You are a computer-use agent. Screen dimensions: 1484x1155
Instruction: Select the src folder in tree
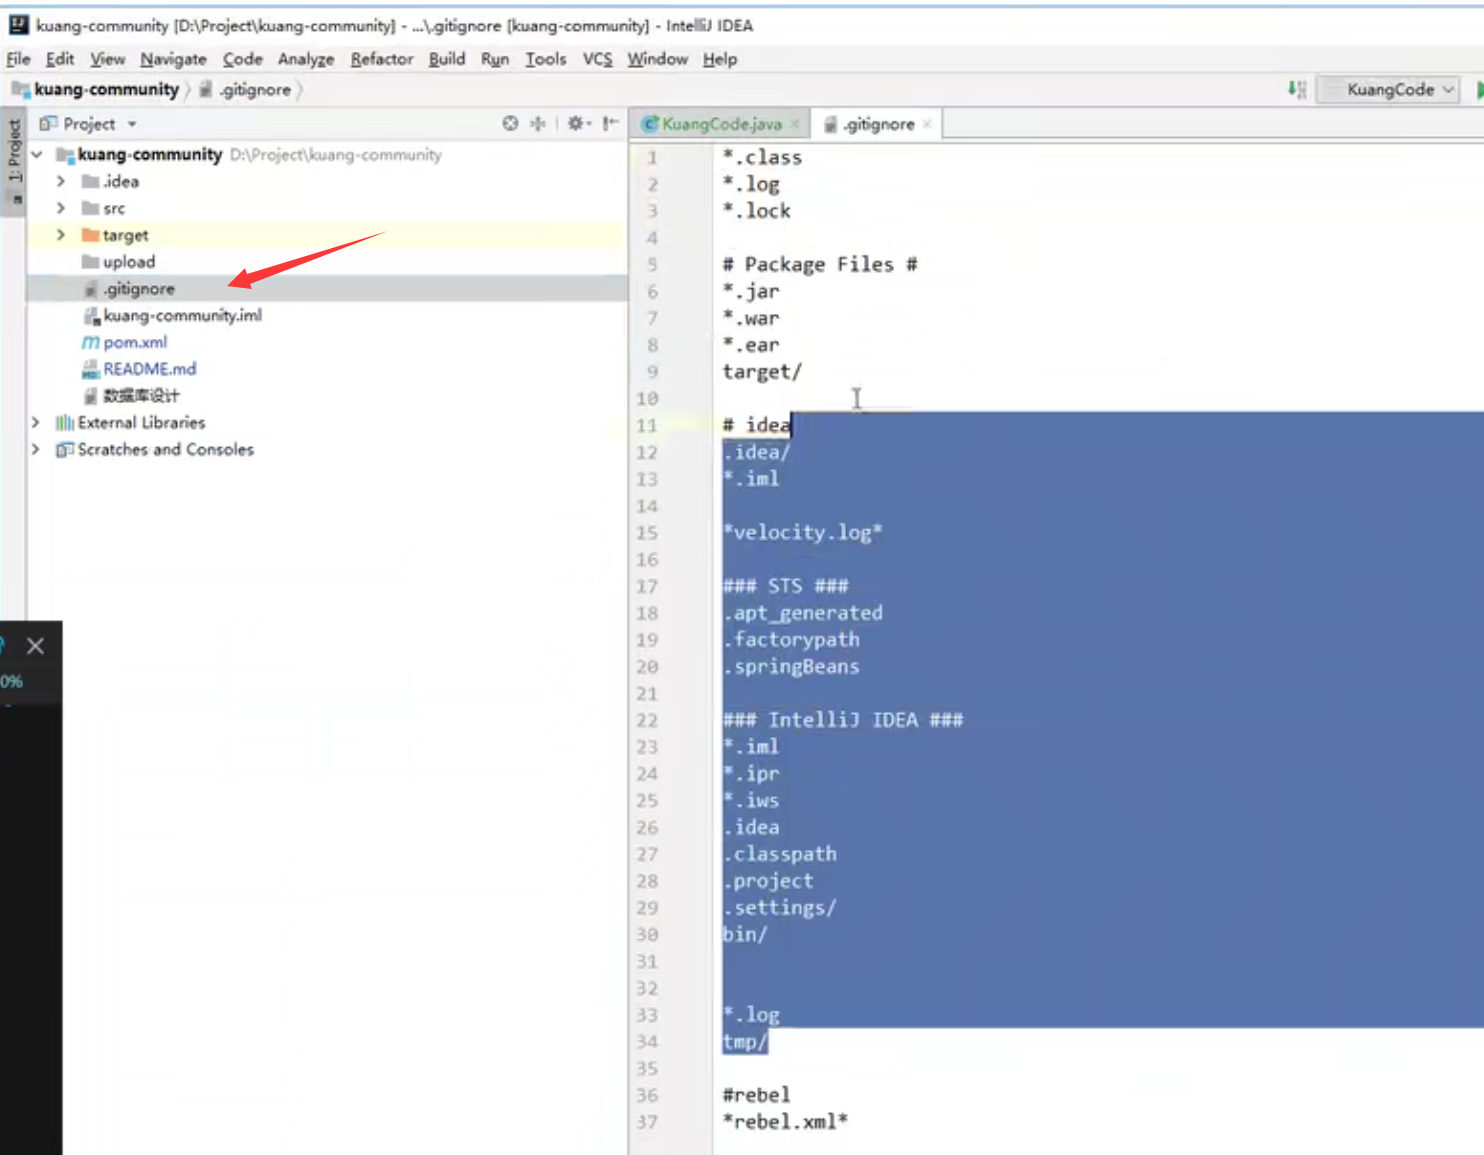tap(114, 208)
